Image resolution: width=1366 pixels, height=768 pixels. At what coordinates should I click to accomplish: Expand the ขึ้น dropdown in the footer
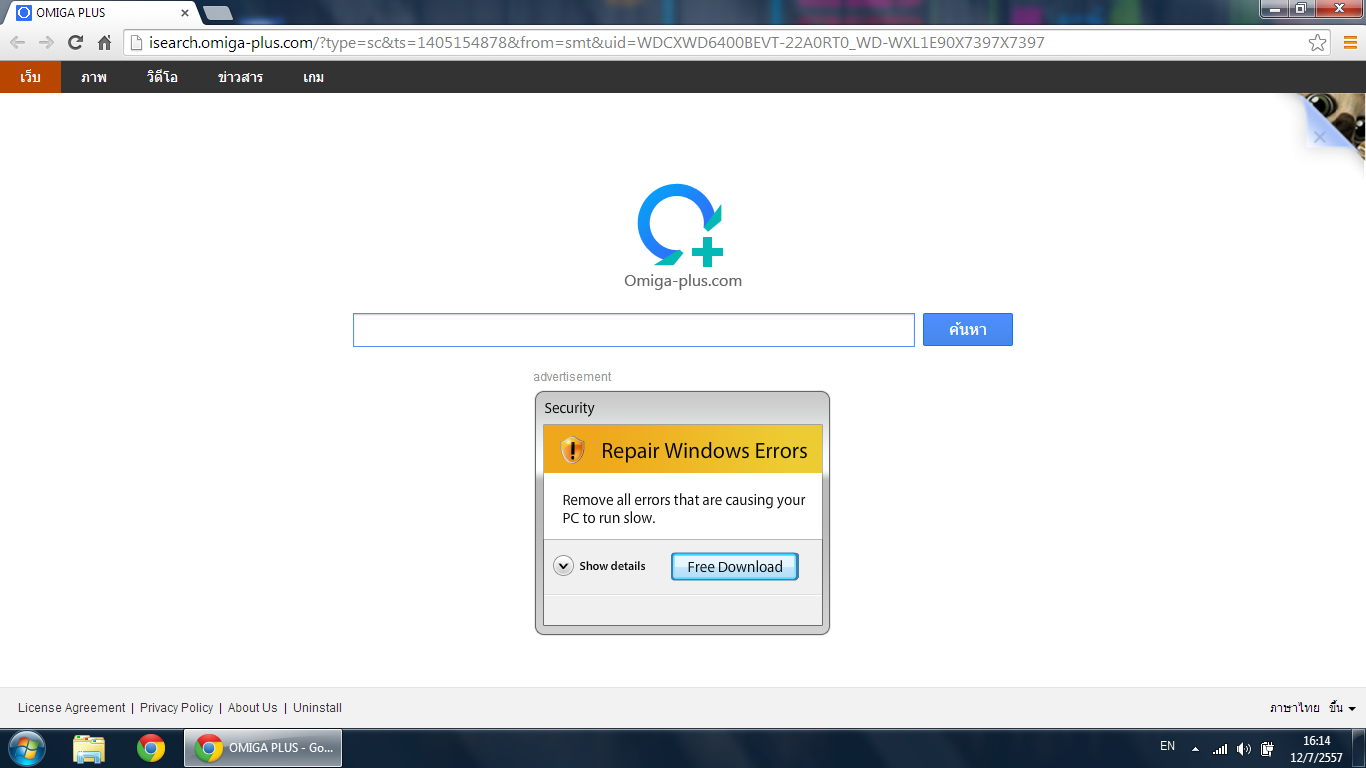(1342, 708)
